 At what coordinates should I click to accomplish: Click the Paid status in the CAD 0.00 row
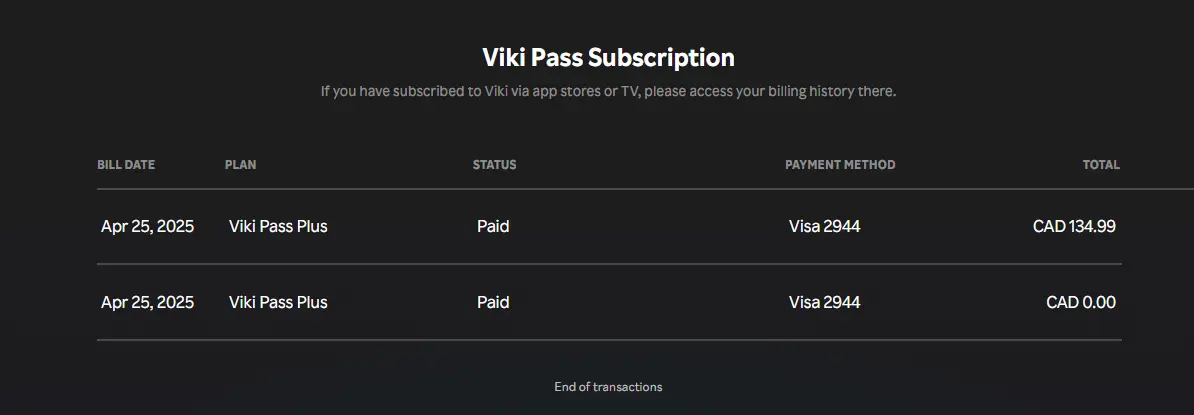coord(493,302)
